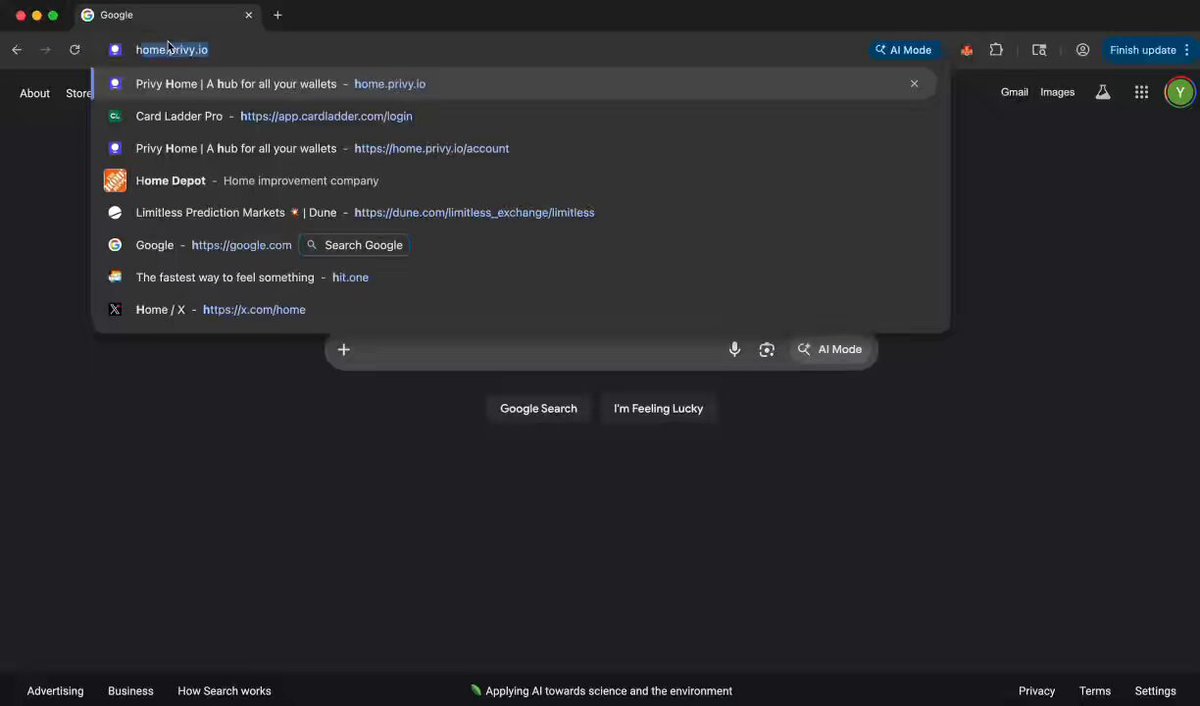Open the Extensions puzzle icon
The image size is (1200, 706).
(x=996, y=50)
